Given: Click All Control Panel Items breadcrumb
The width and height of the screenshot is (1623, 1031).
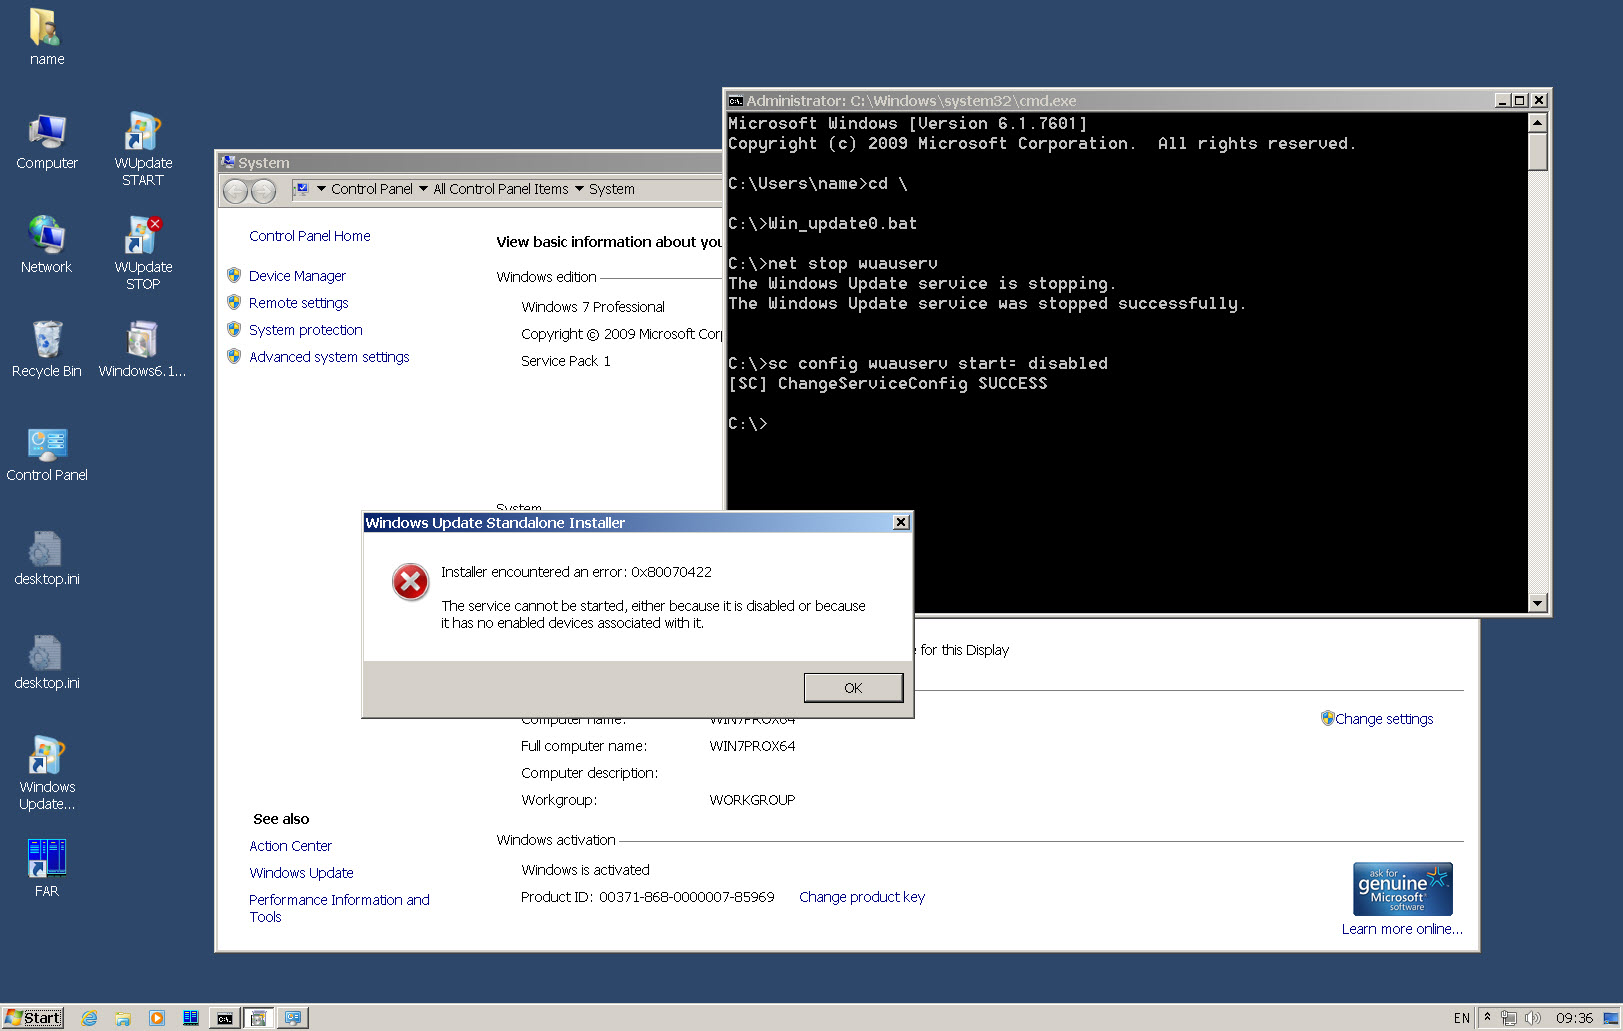Looking at the screenshot, I should [500, 189].
